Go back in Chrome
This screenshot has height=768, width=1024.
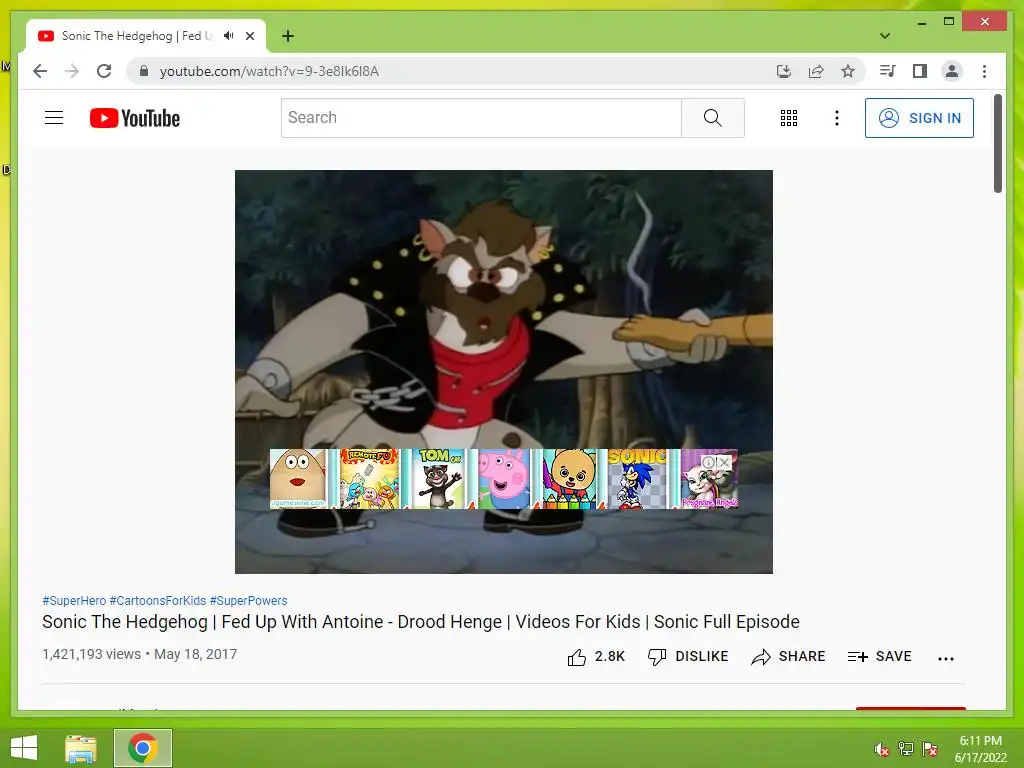(40, 71)
